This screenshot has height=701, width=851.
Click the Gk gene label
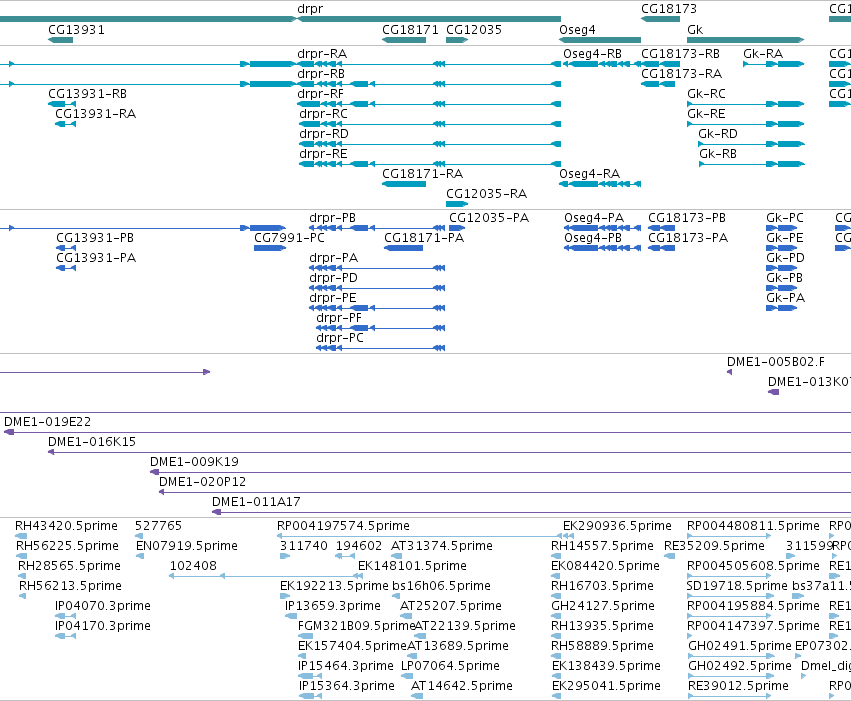point(695,30)
